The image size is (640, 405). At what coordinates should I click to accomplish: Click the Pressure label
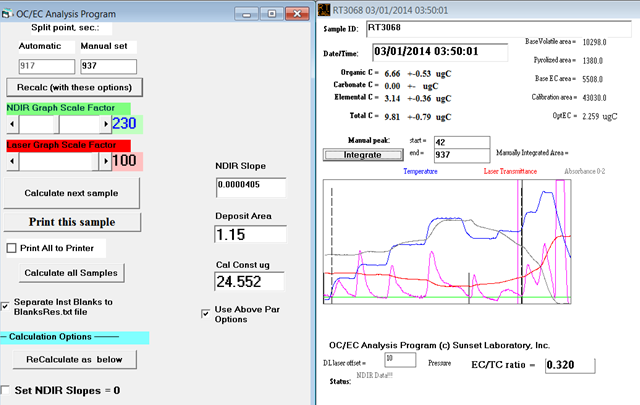click(440, 363)
